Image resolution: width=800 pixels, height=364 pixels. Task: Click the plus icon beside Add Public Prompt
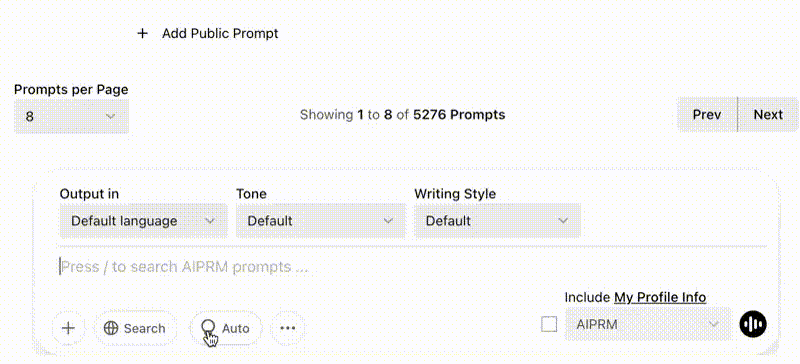pos(142,34)
